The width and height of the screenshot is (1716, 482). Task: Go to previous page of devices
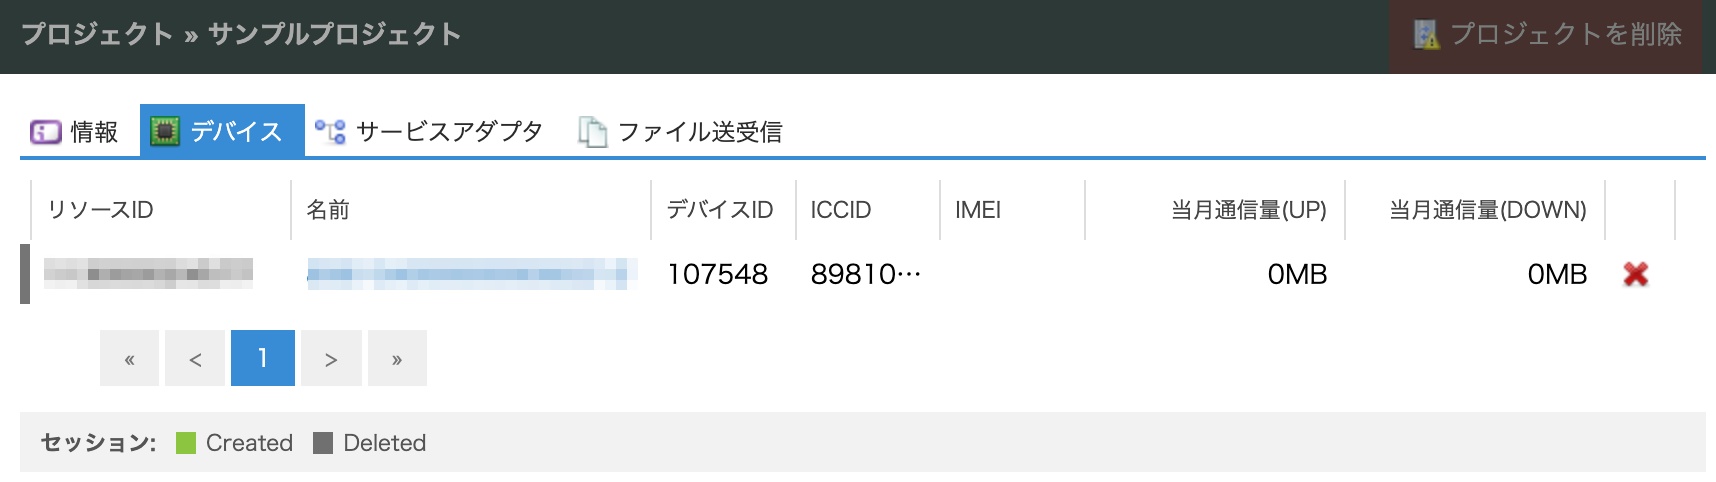point(196,358)
